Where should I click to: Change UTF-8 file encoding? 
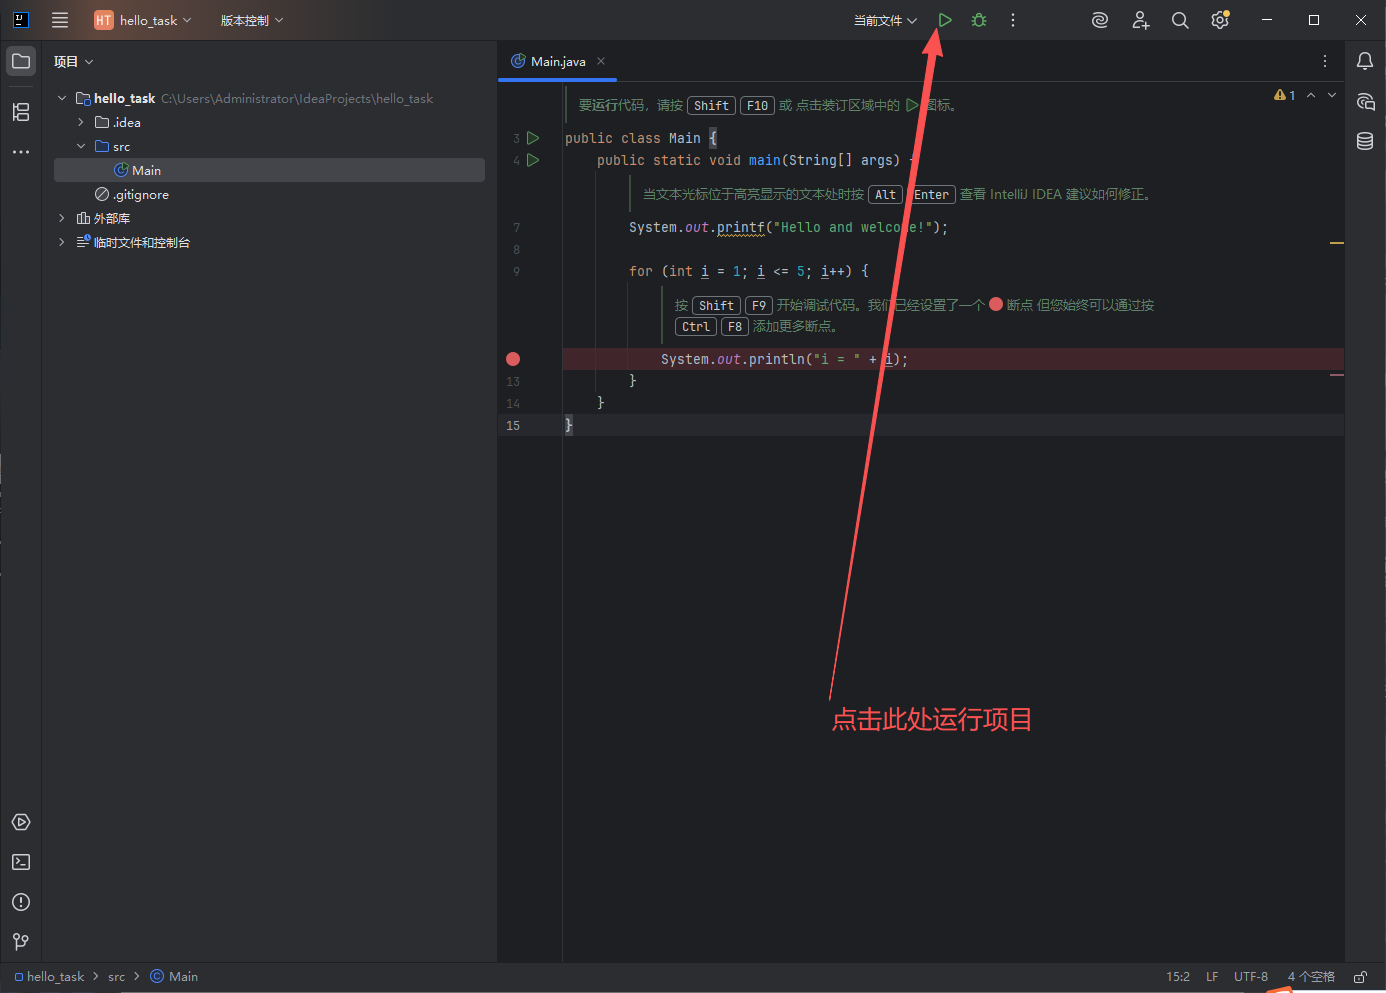(1251, 977)
